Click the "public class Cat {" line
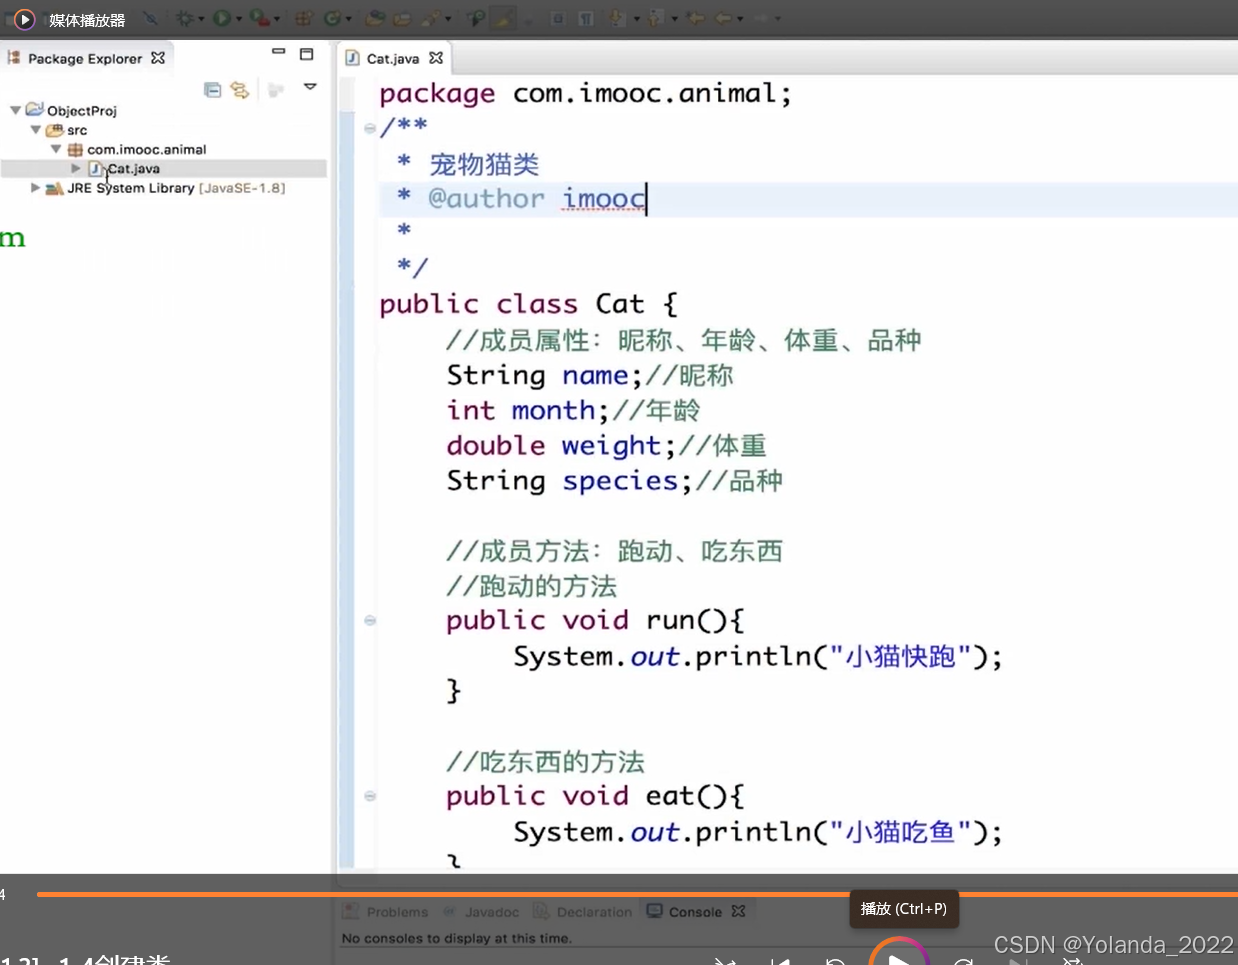Viewport: 1238px width, 965px height. coord(528,304)
